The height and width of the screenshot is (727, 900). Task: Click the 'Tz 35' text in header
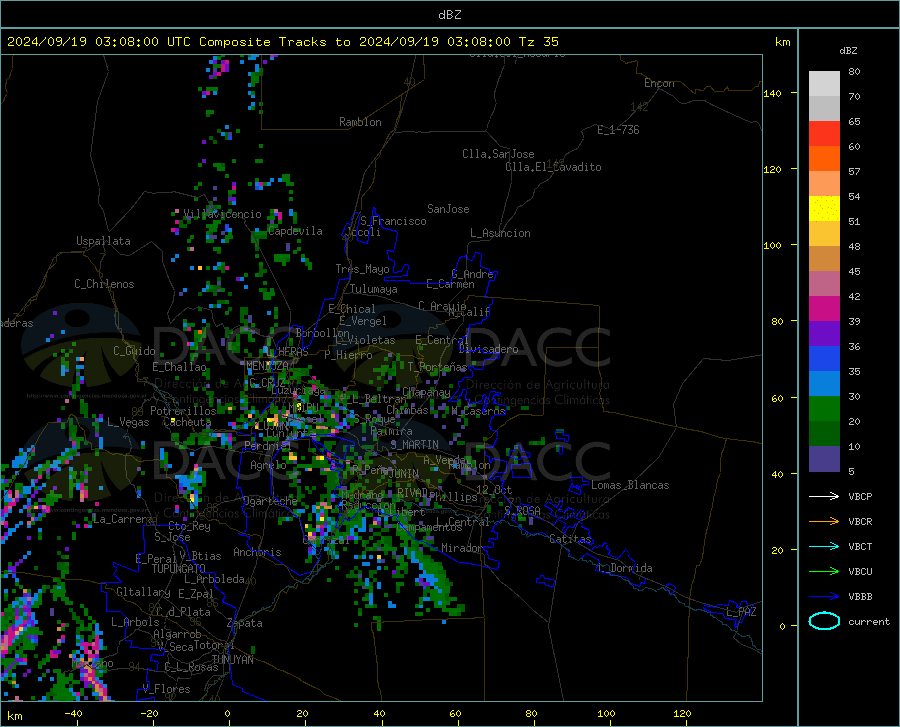538,42
